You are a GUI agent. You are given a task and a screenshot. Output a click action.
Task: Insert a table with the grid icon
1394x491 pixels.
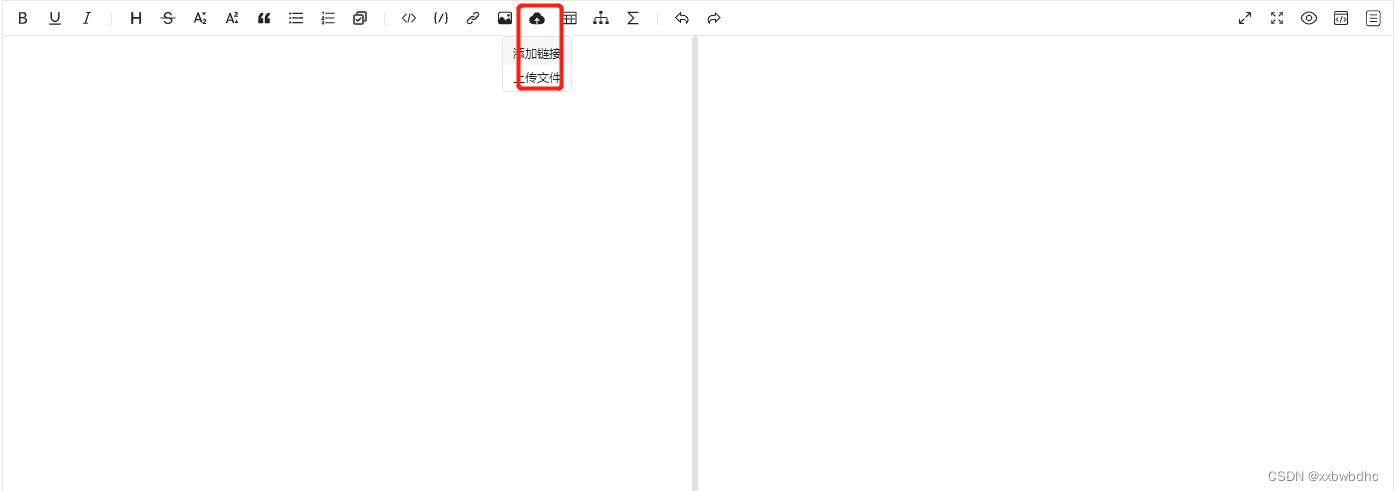[x=569, y=18]
